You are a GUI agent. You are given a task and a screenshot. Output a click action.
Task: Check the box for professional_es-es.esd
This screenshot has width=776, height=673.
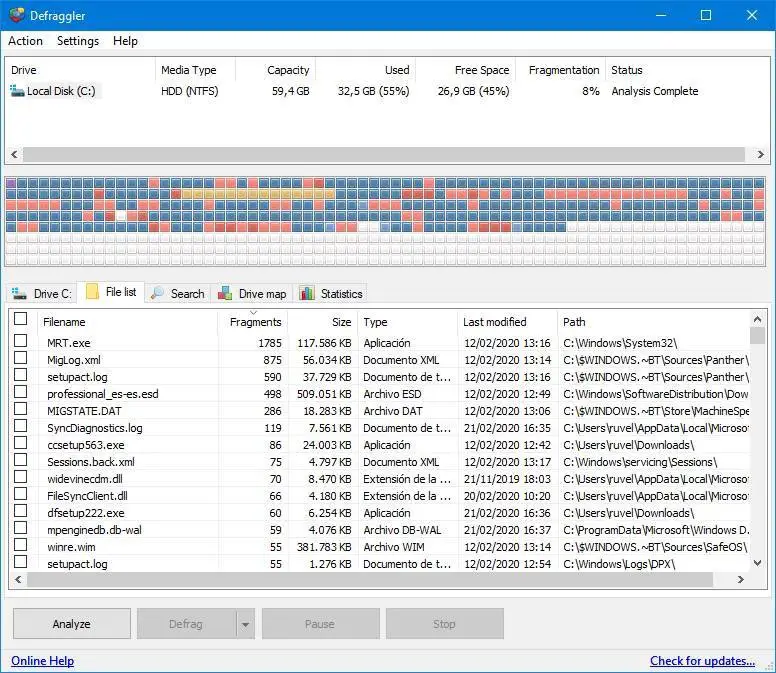[x=20, y=392]
